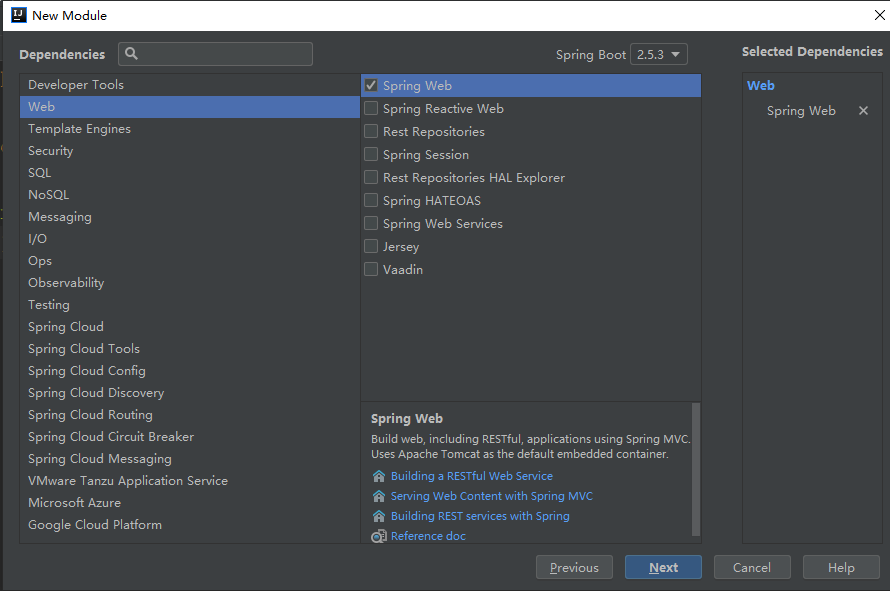Click home icon beside Building a RESTful Web Service

[x=379, y=476]
